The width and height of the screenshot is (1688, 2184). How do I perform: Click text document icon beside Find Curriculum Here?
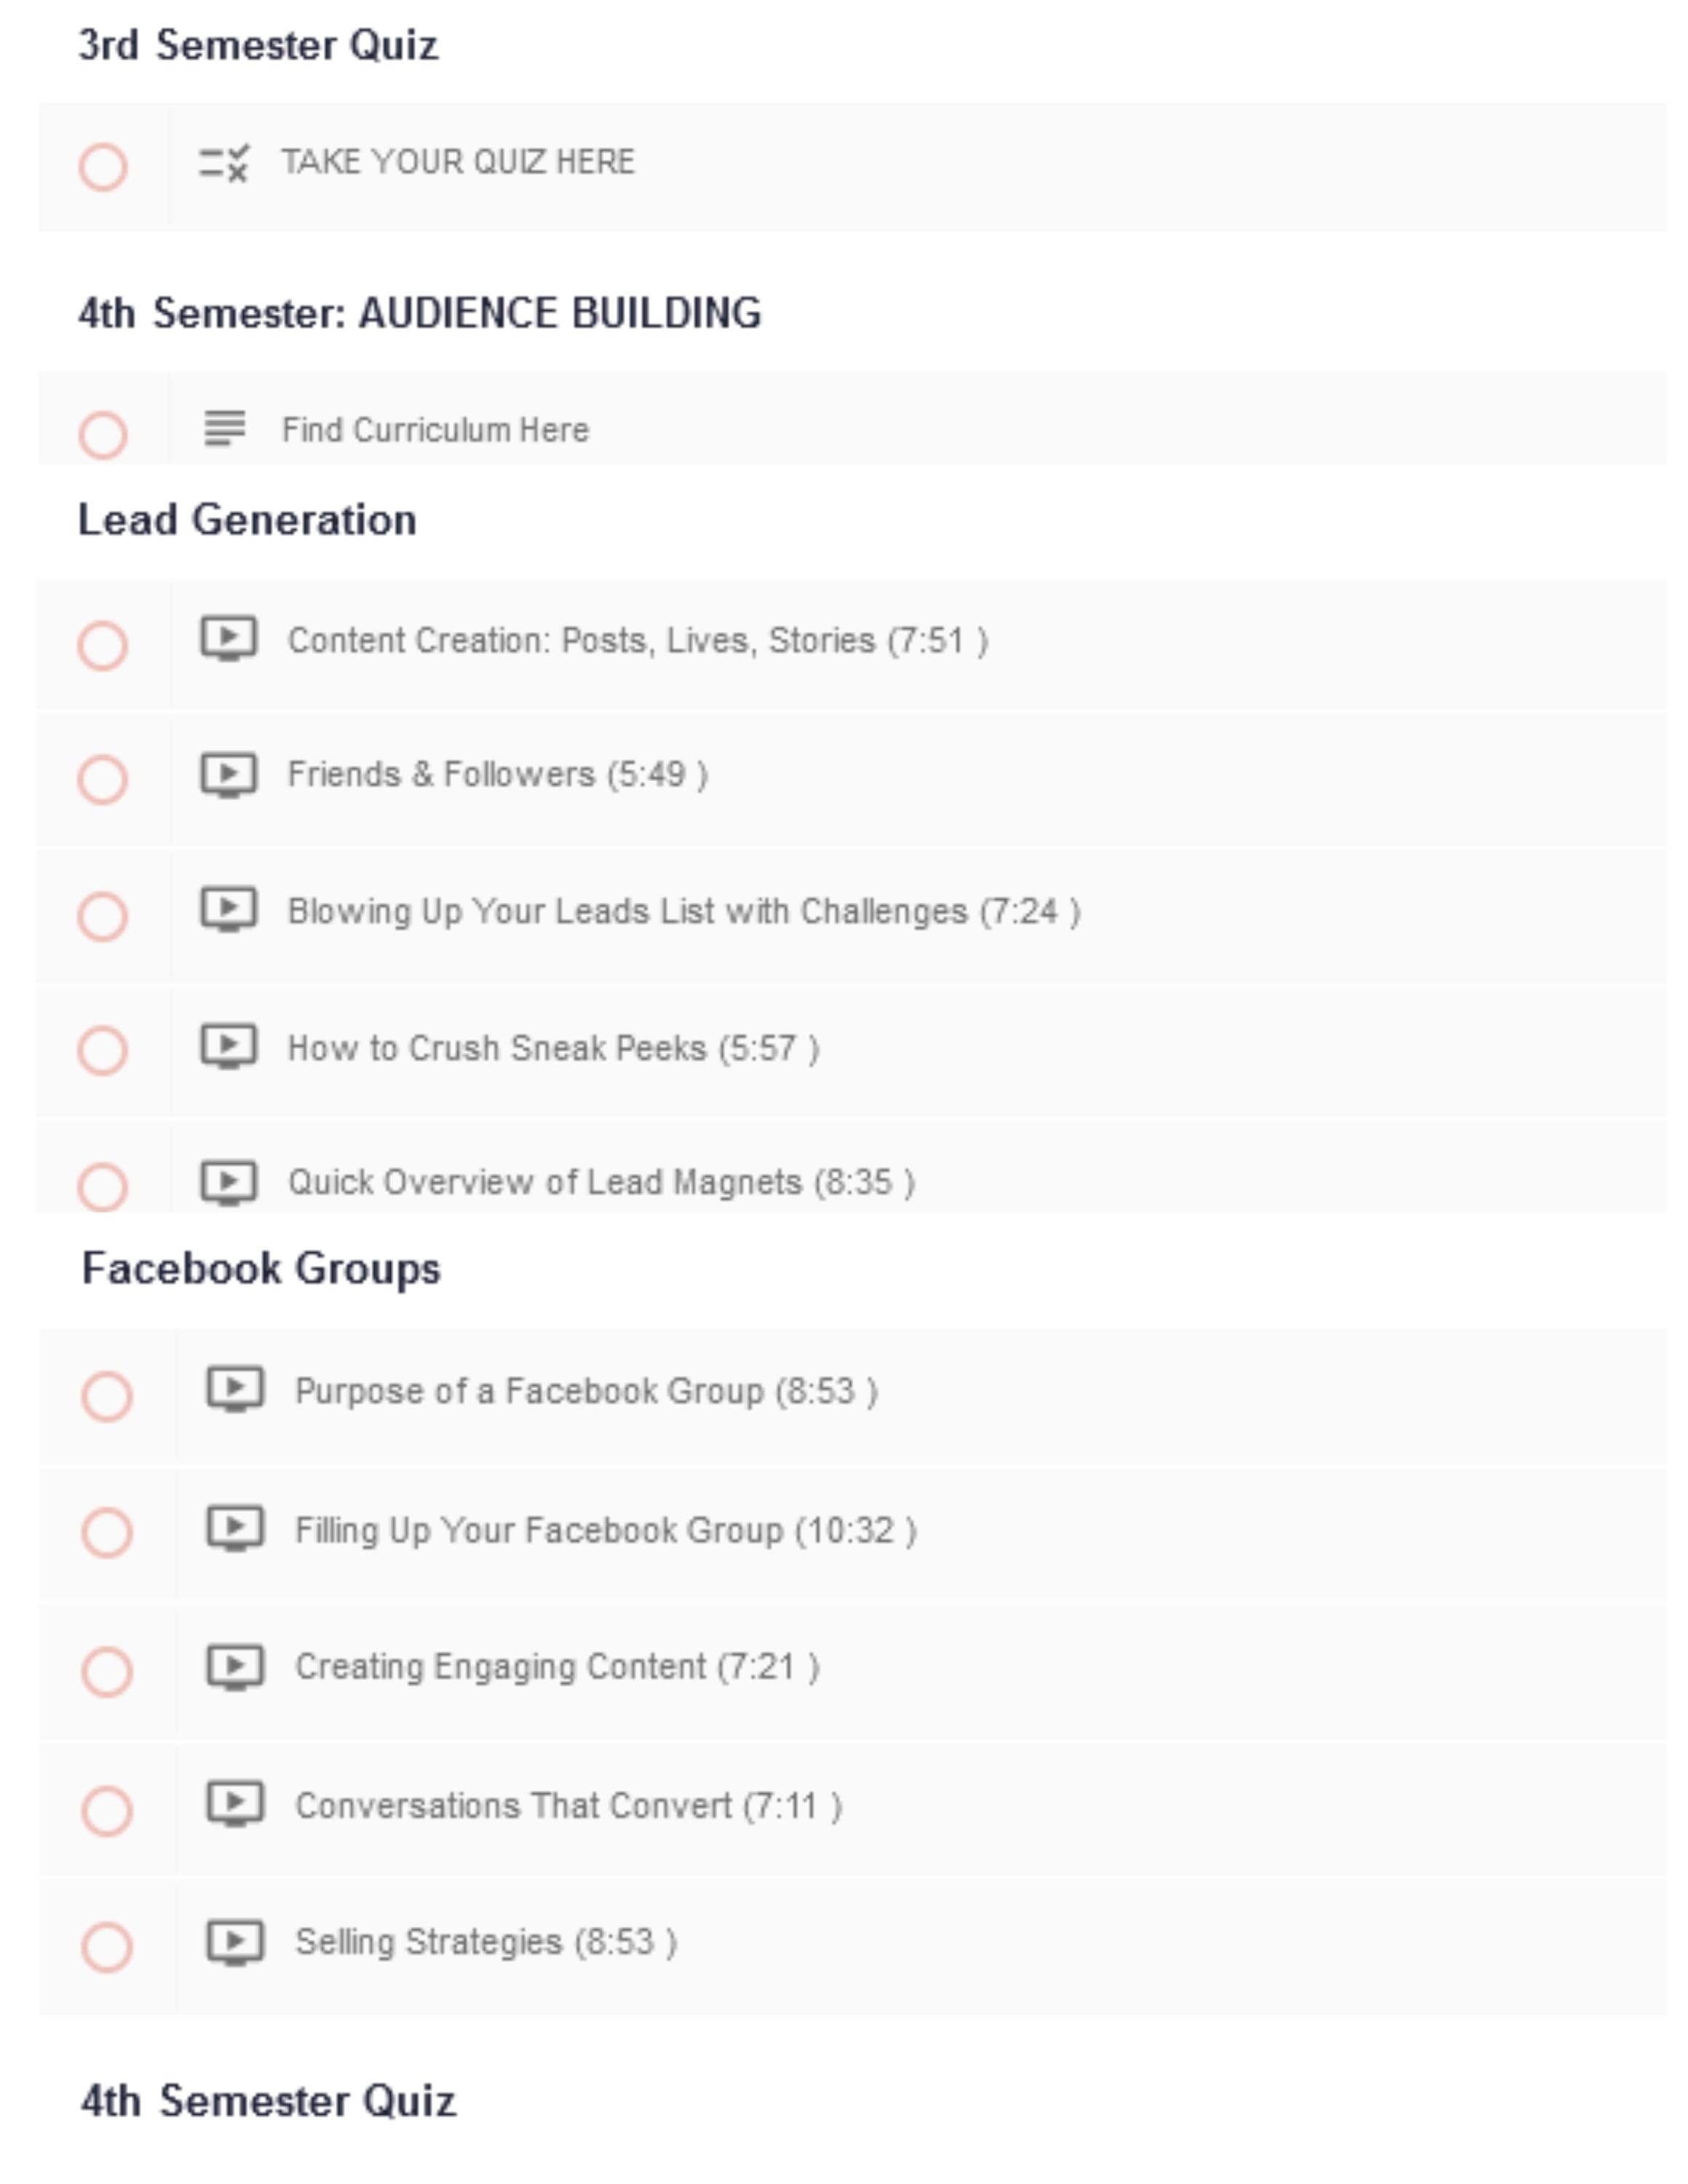tap(224, 429)
